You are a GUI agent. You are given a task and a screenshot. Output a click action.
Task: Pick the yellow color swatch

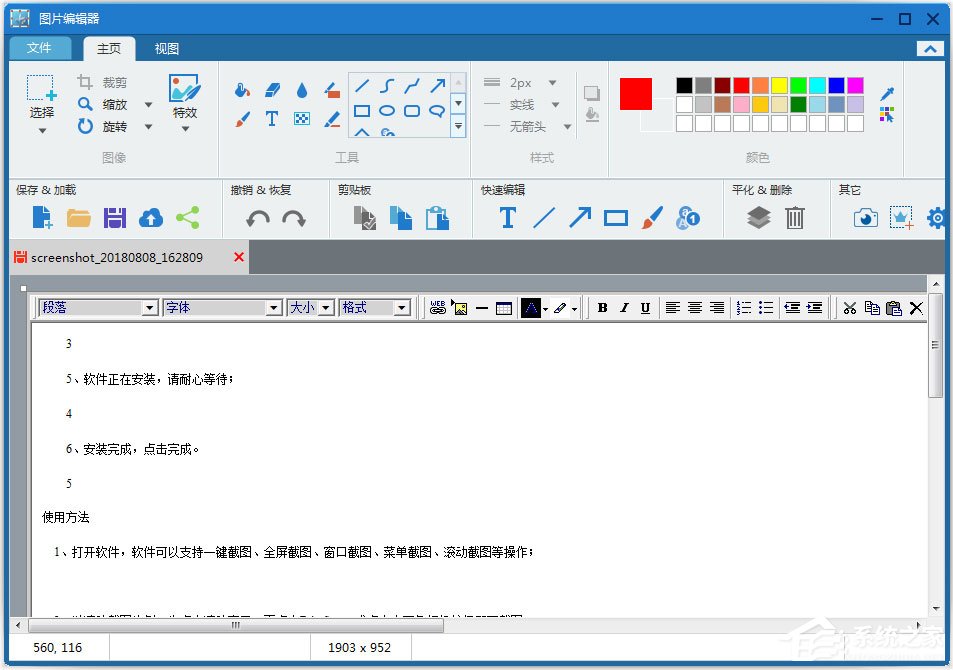(x=779, y=85)
